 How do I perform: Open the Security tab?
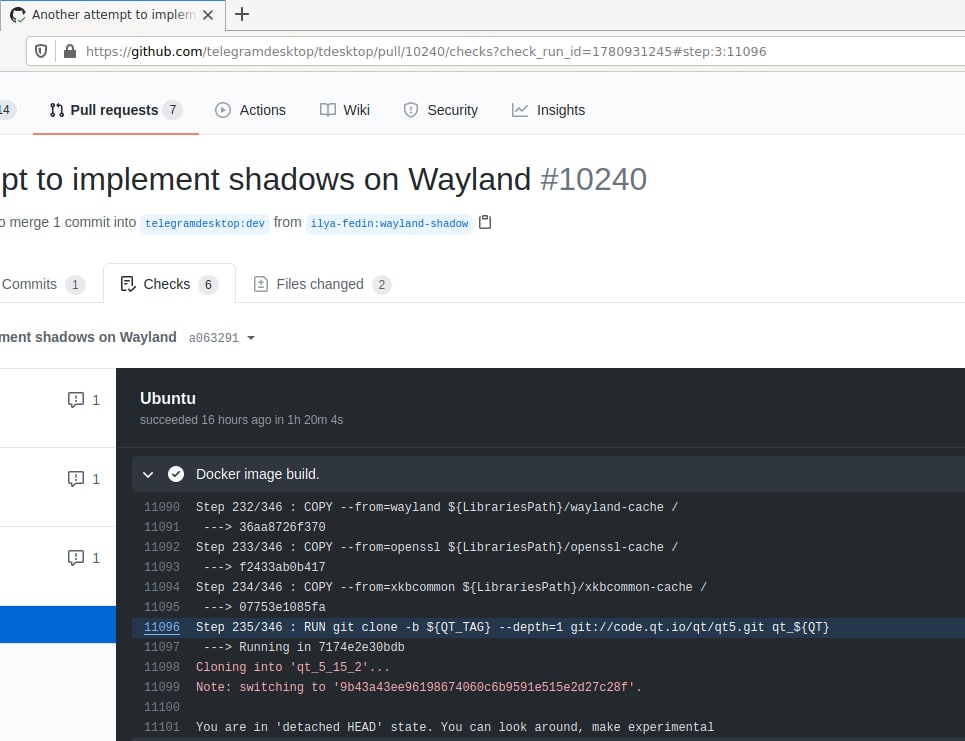point(440,110)
